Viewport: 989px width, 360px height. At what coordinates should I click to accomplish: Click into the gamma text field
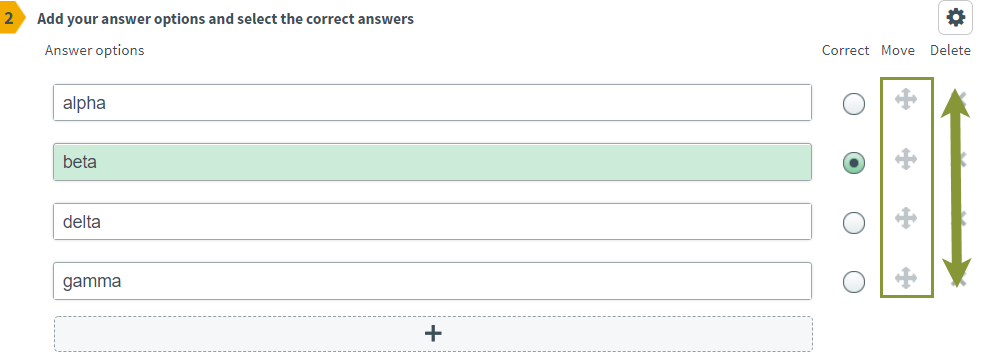pos(432,281)
